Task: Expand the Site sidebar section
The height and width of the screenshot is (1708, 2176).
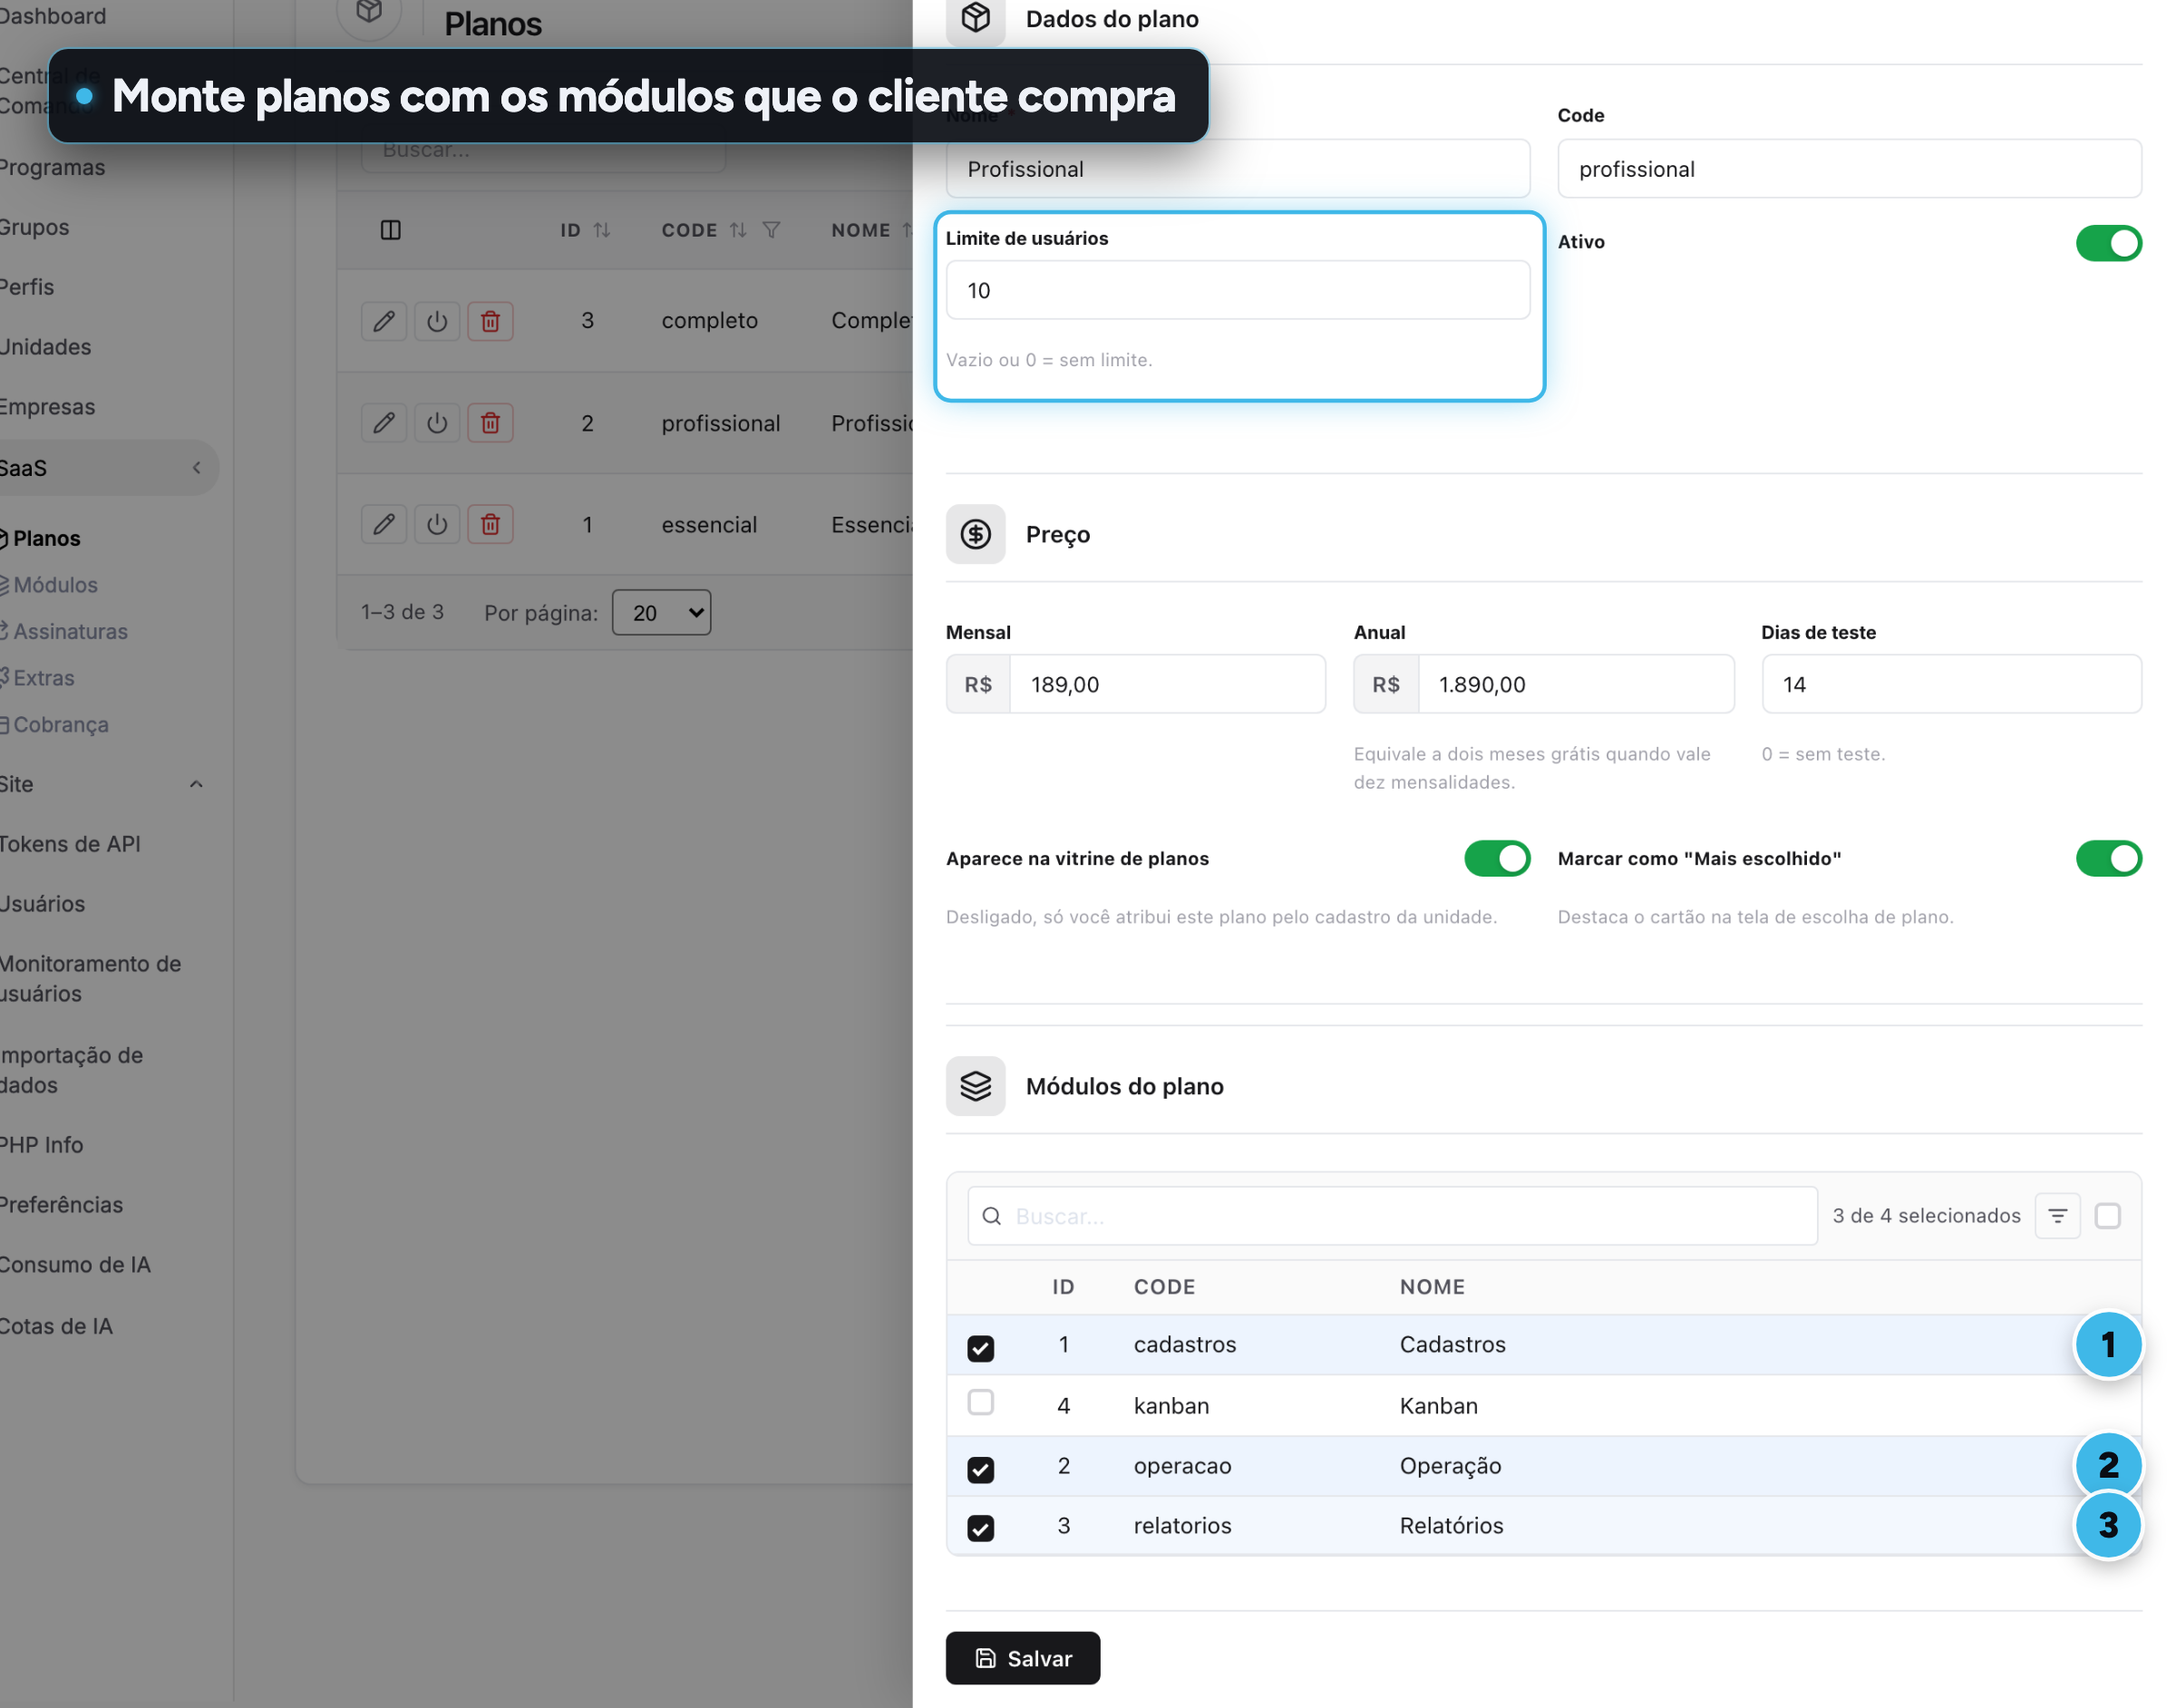Action: pos(196,784)
